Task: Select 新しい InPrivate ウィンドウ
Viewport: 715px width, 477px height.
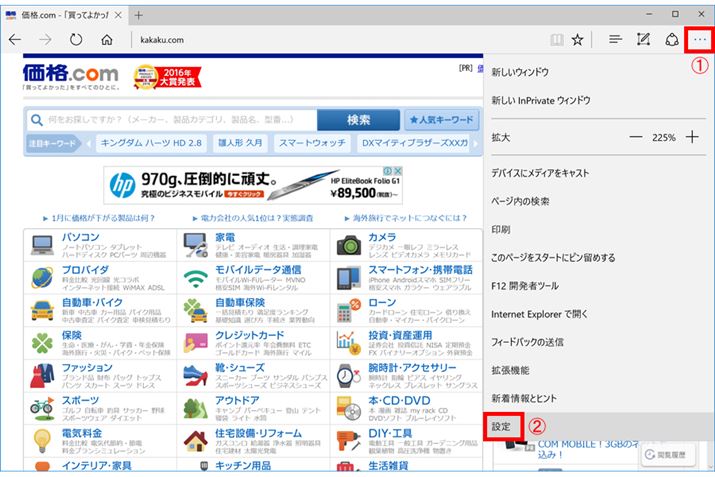Action: tap(541, 100)
